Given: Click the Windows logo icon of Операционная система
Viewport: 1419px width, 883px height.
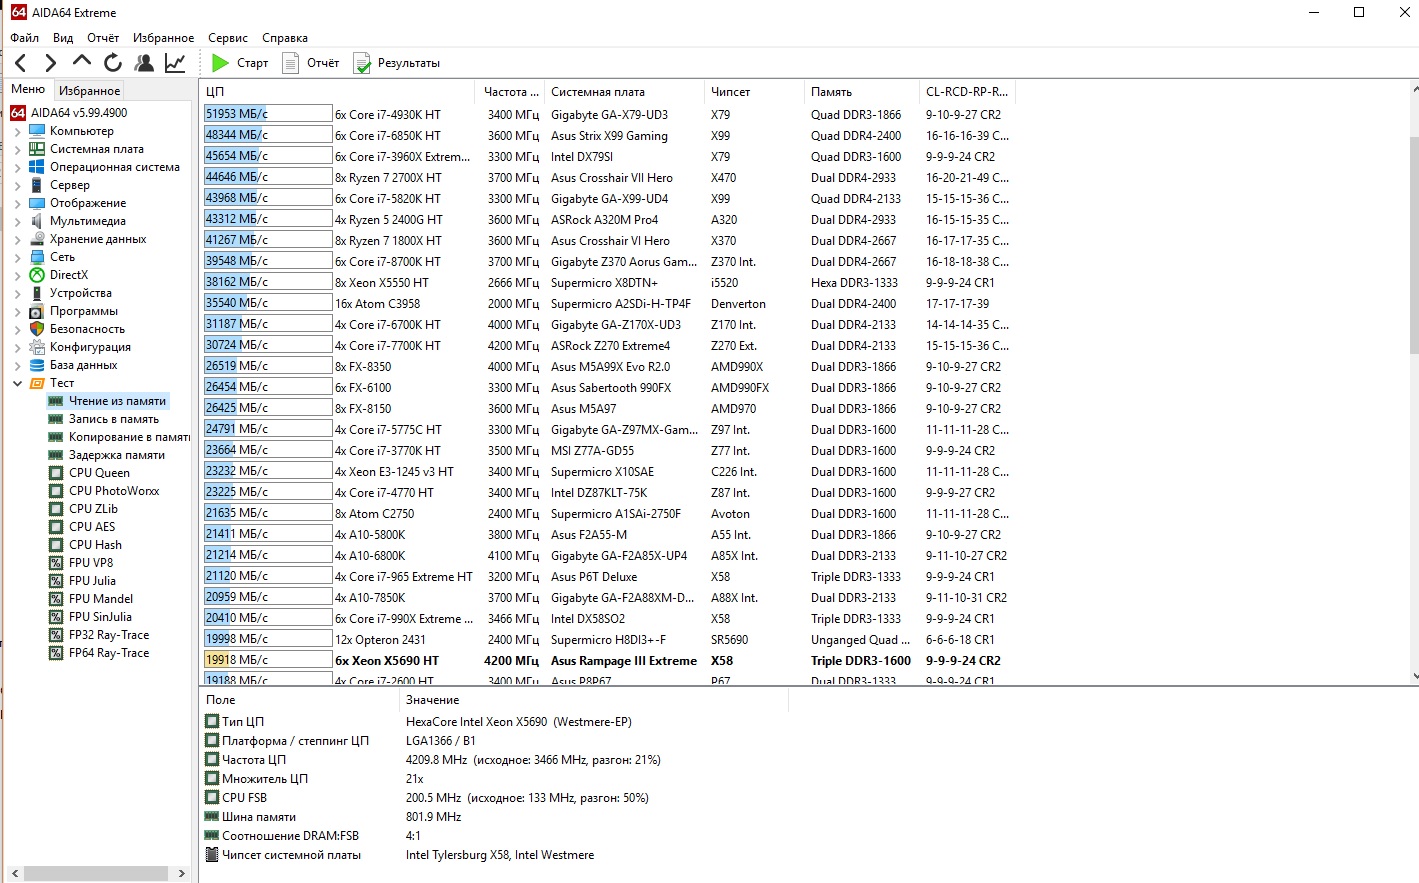Looking at the screenshot, I should (x=37, y=167).
